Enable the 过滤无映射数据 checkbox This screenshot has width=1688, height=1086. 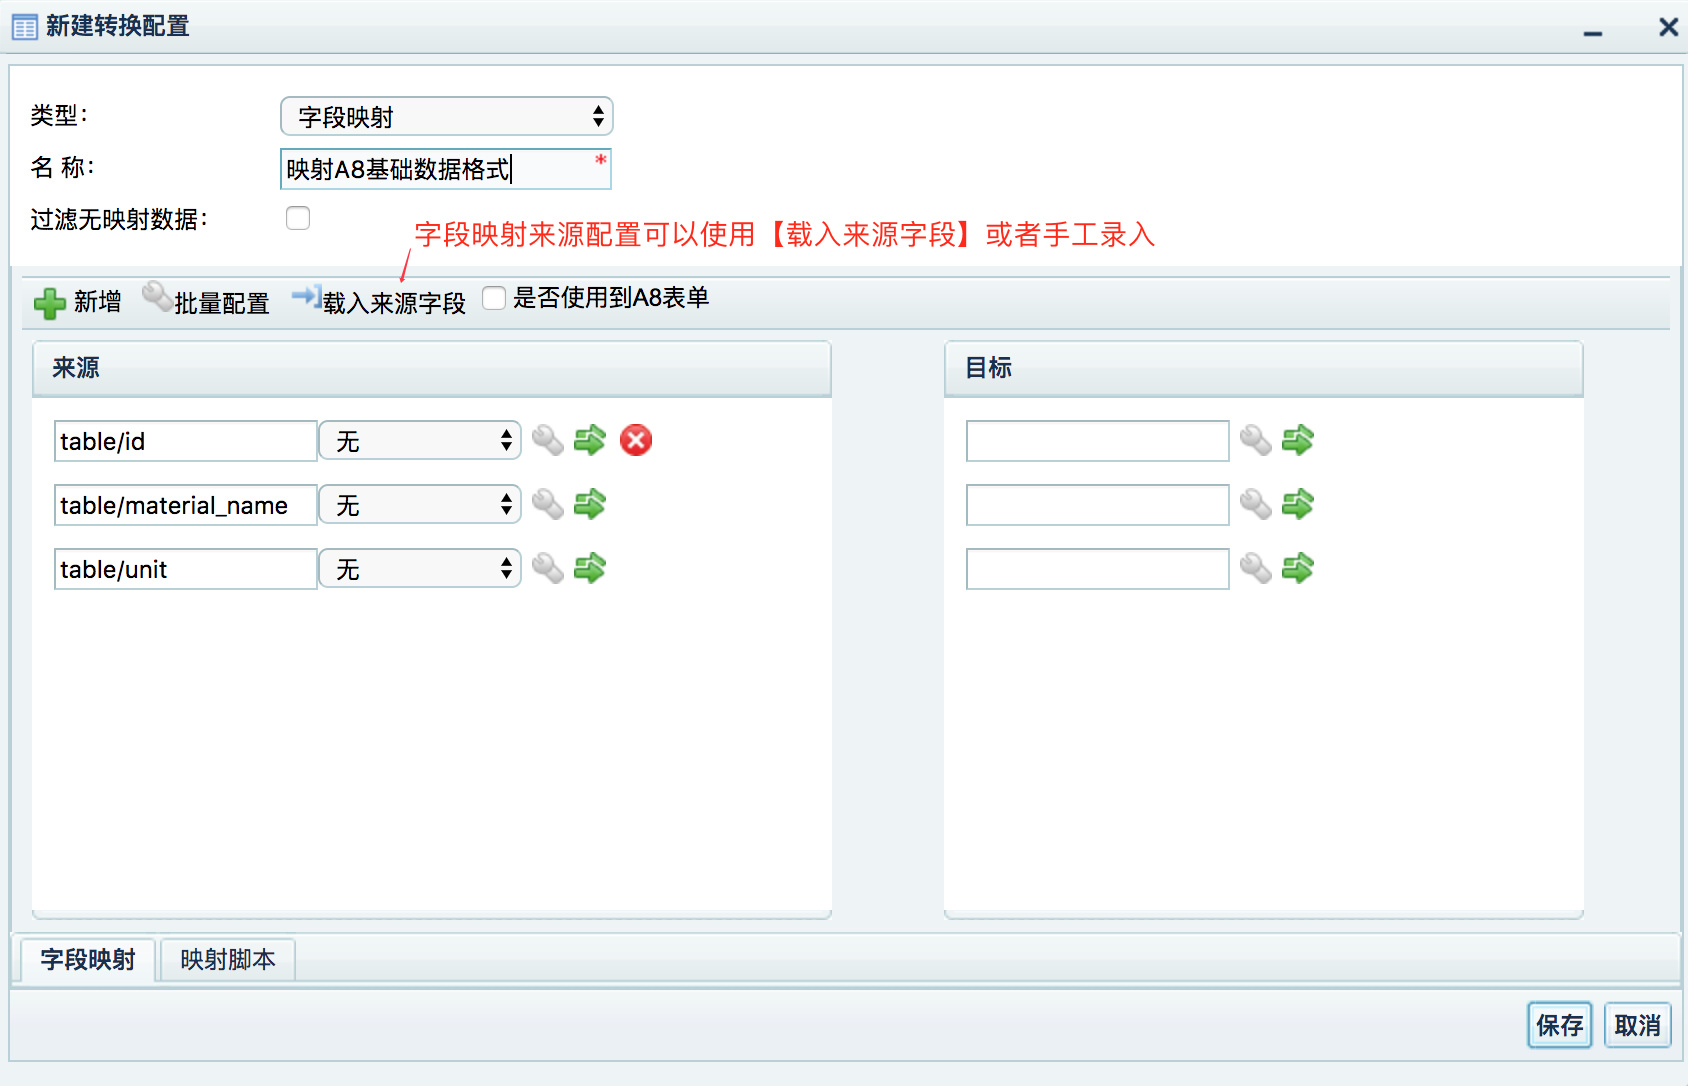(x=298, y=218)
